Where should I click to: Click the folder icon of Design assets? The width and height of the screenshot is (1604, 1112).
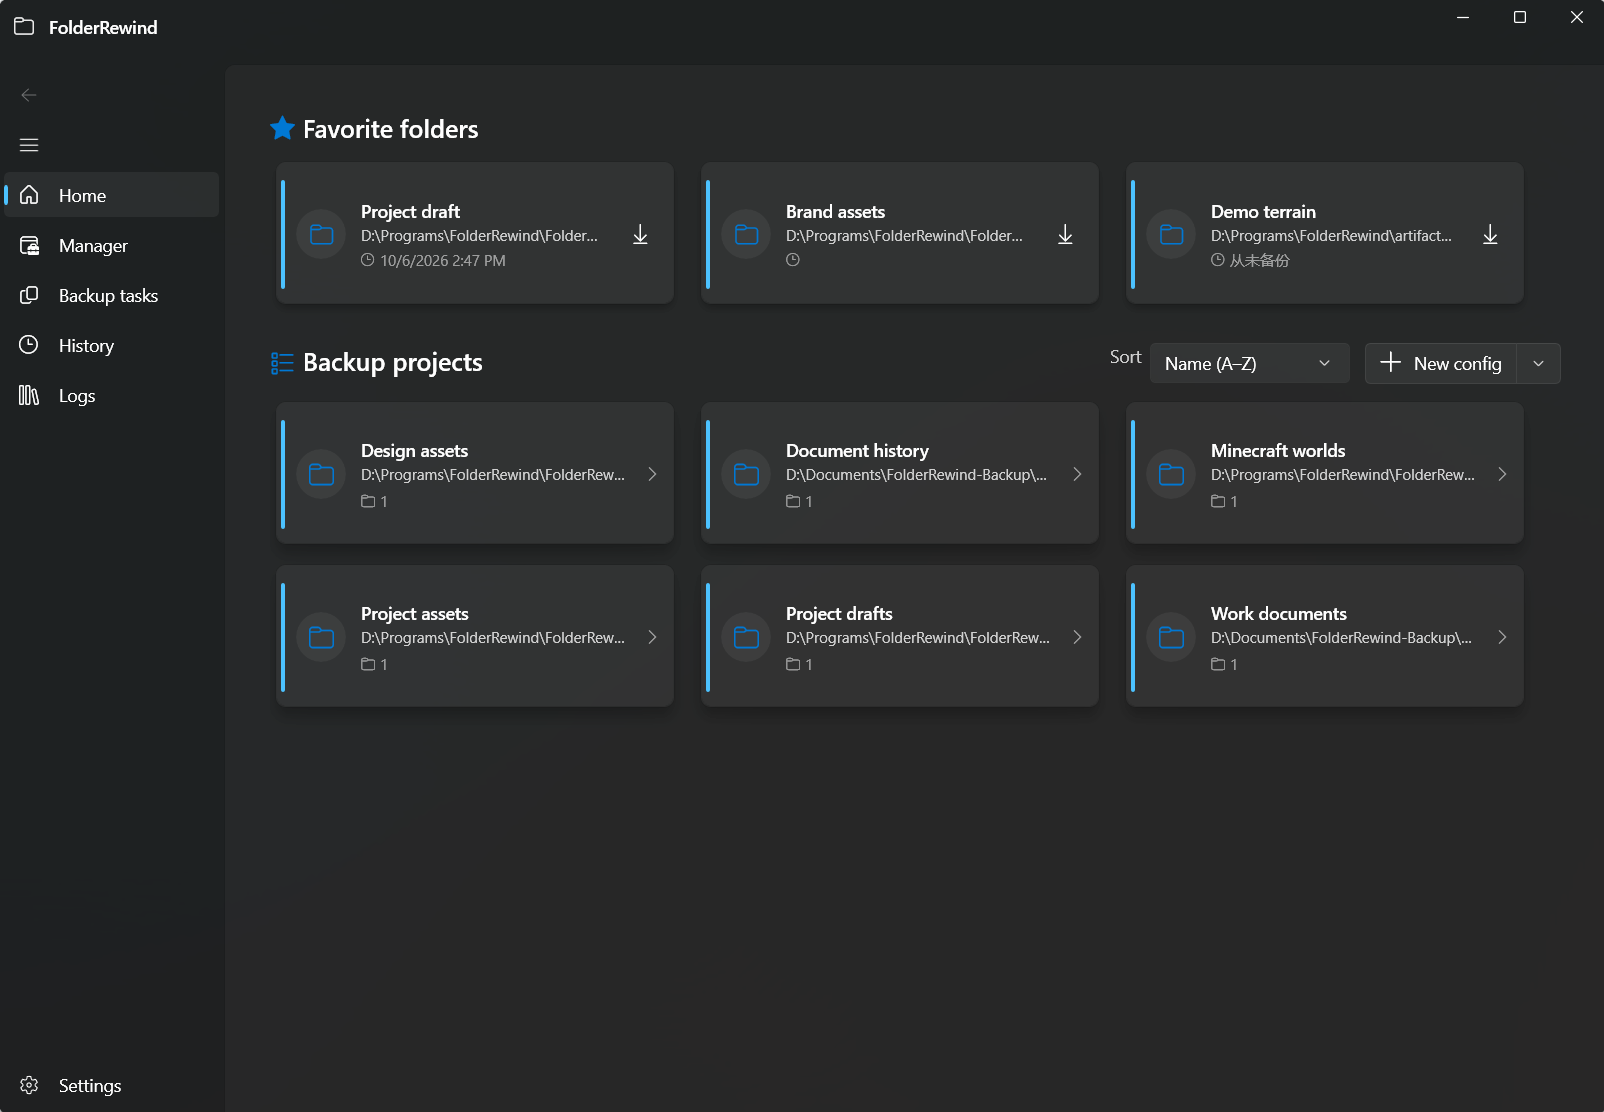[x=322, y=474]
